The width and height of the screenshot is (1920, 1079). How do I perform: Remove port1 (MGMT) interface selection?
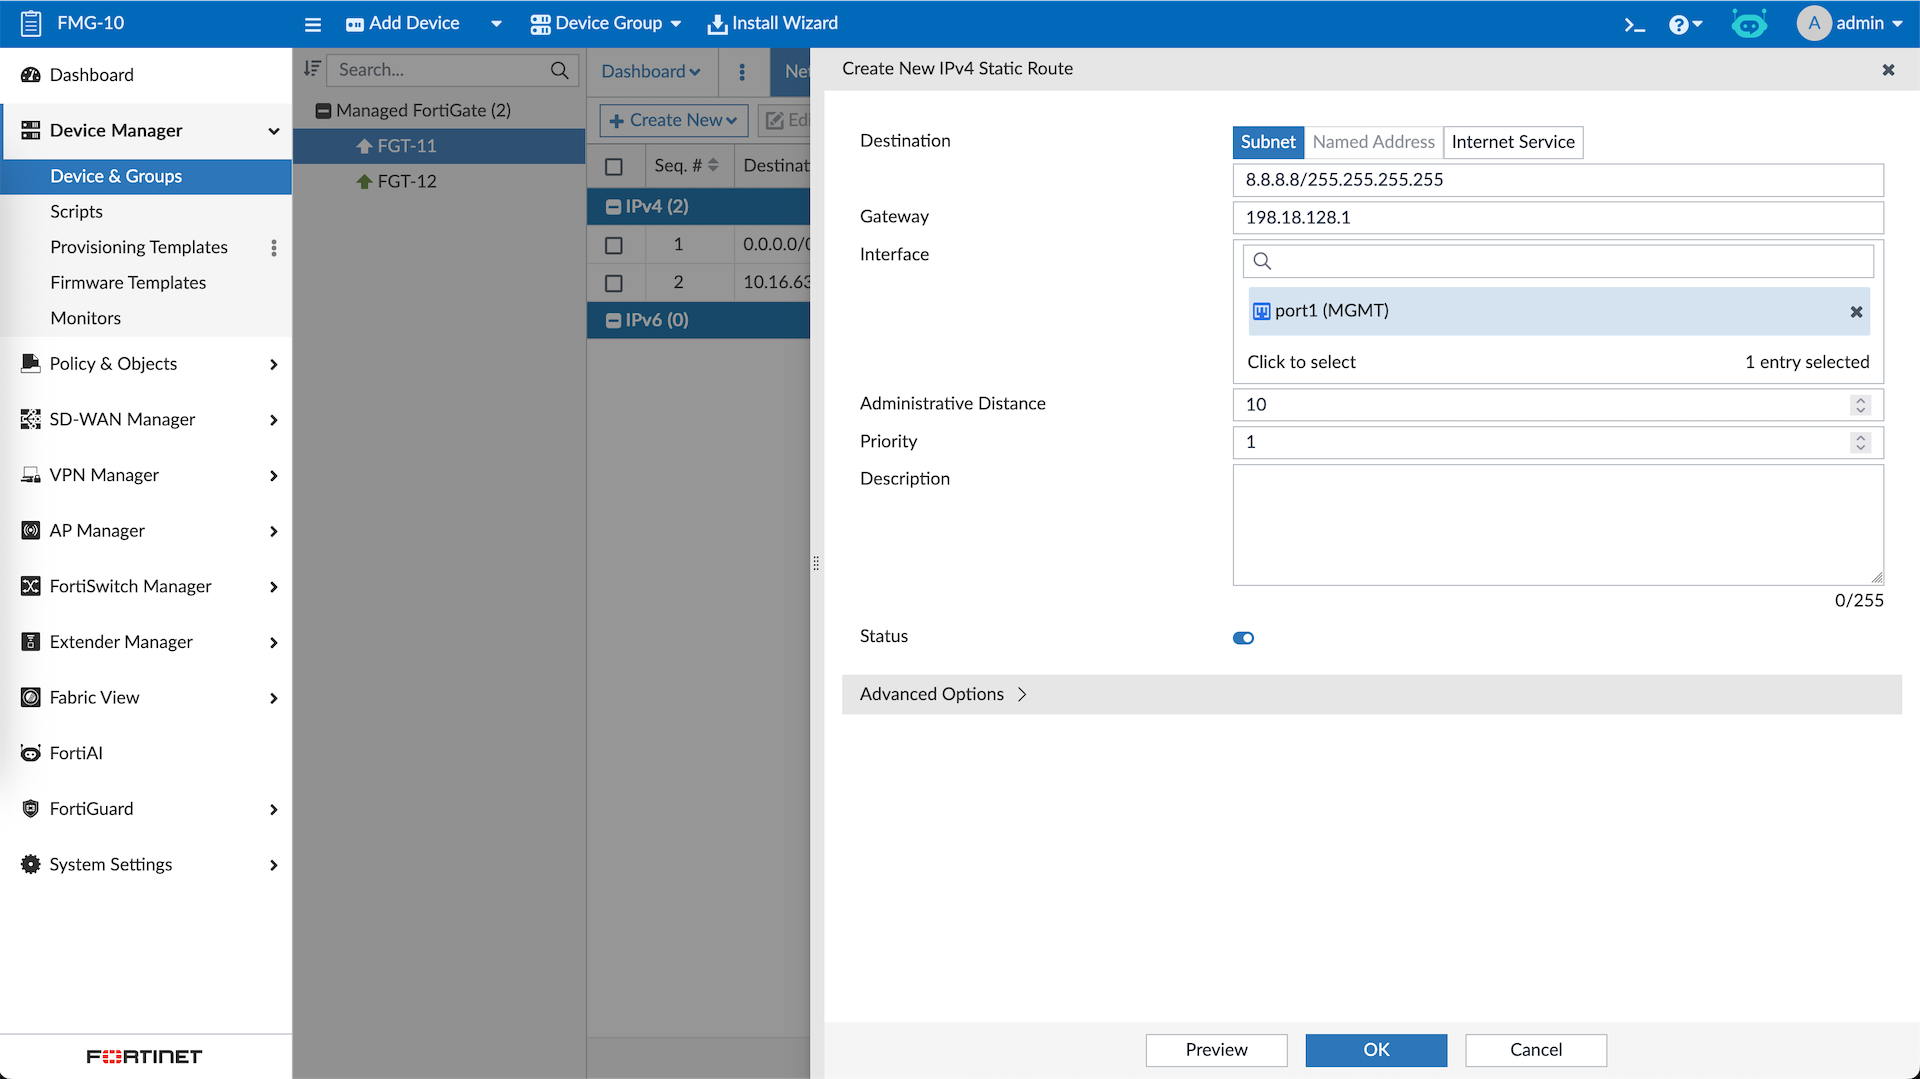click(1856, 312)
